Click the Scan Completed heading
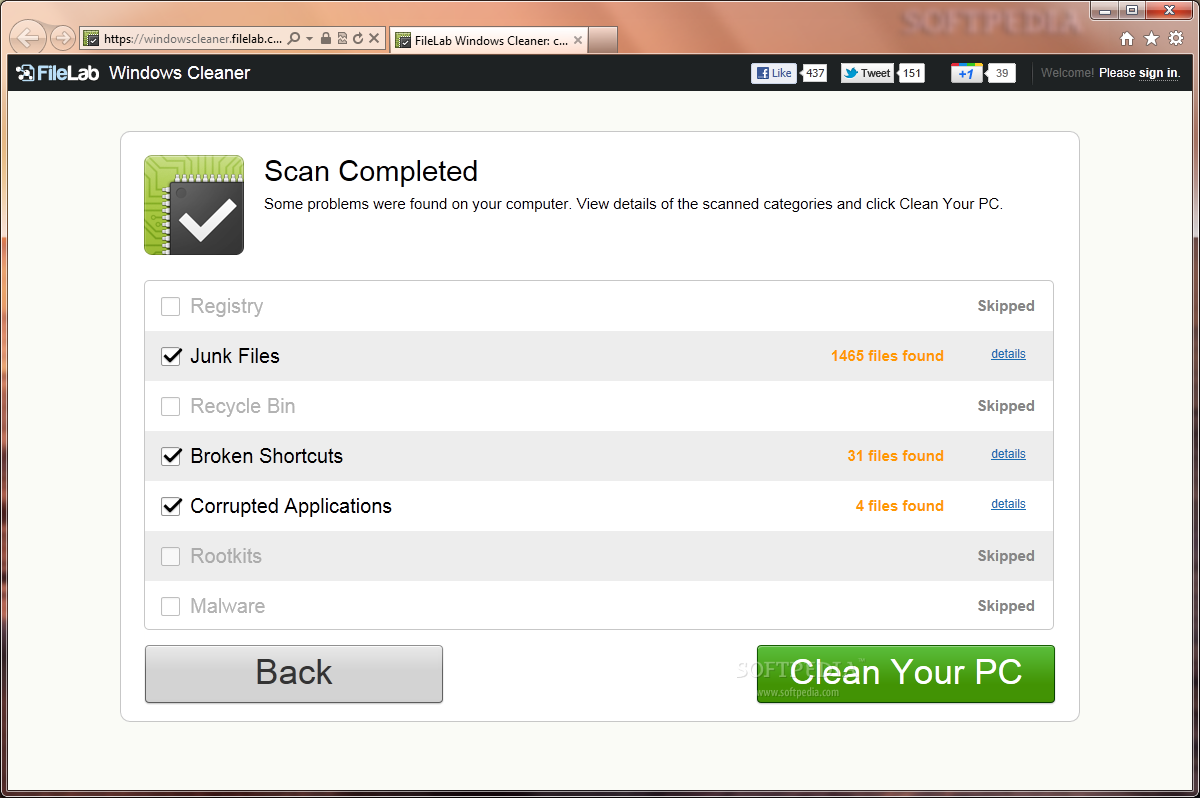The width and height of the screenshot is (1200, 798). pyautogui.click(x=371, y=171)
